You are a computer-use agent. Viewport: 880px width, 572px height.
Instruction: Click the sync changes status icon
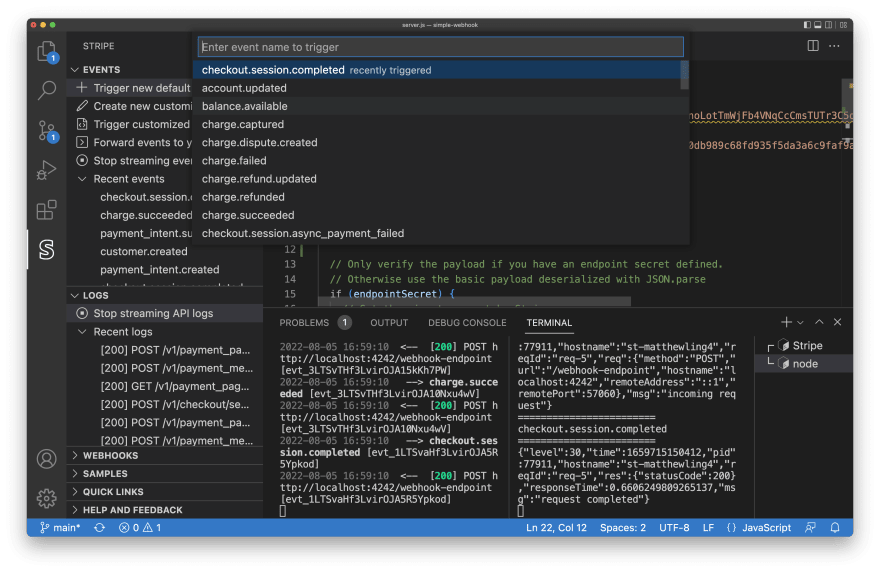pyautogui.click(x=99, y=528)
